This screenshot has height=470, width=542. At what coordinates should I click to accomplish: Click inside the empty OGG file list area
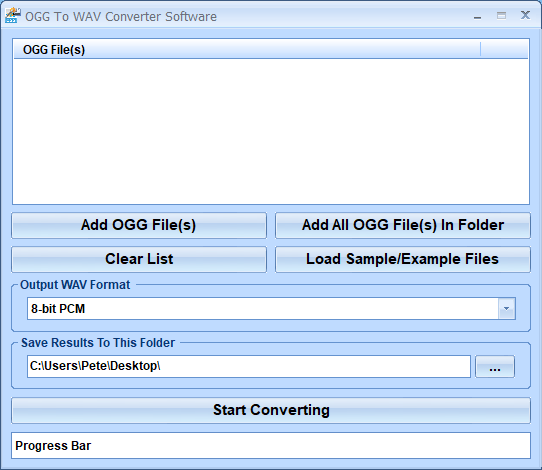pyautogui.click(x=271, y=131)
